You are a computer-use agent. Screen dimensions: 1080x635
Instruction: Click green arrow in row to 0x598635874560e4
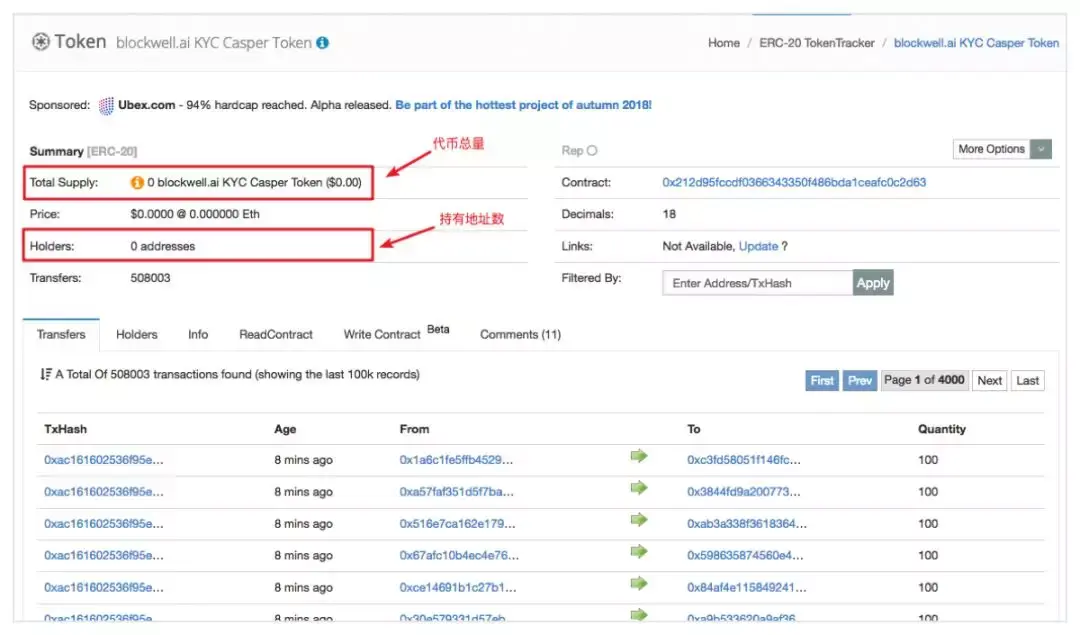[x=638, y=552]
